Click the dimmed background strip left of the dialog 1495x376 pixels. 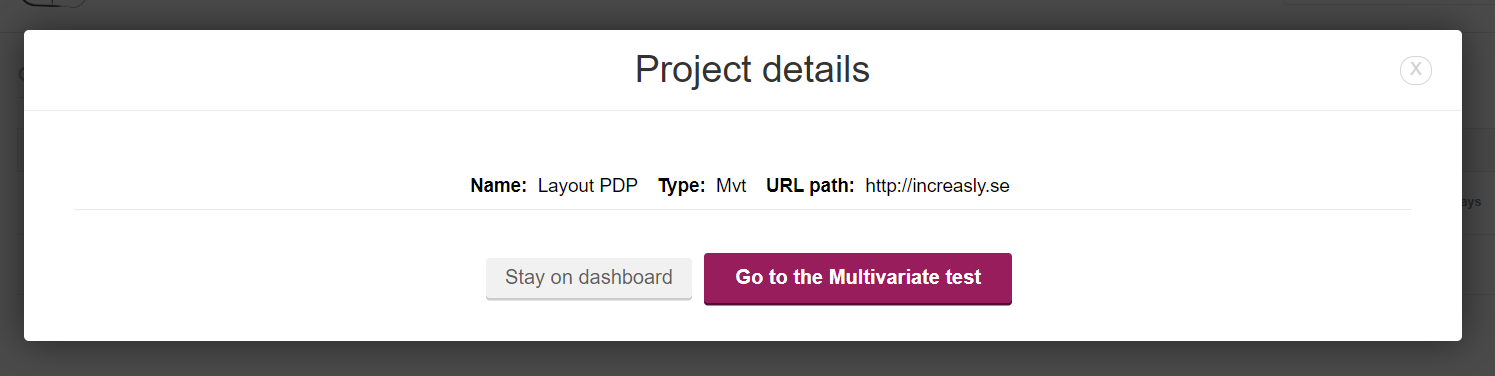click(x=11, y=190)
